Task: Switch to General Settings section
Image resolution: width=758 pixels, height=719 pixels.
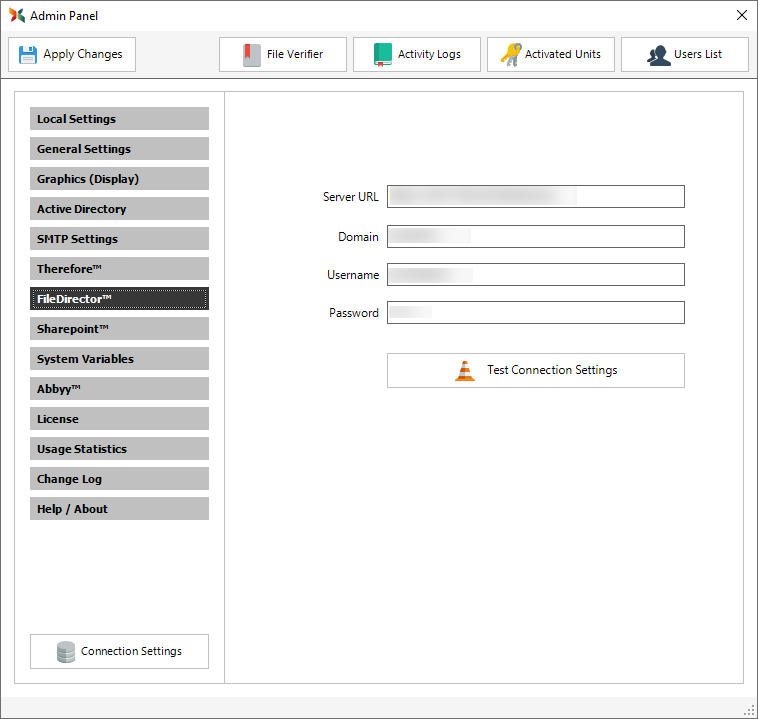Action: 119,149
